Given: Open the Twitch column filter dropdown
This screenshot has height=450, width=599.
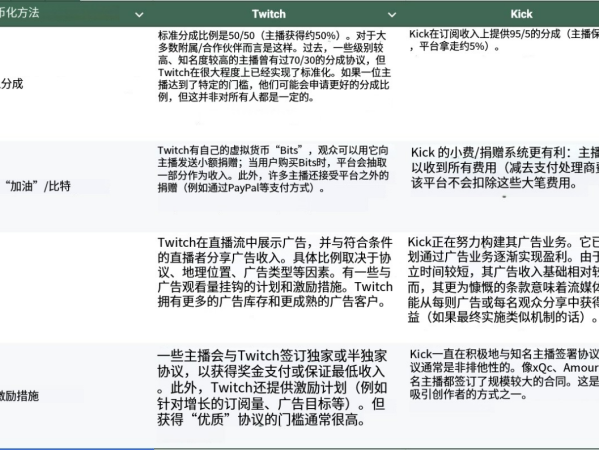Looking at the screenshot, I should click(392, 15).
